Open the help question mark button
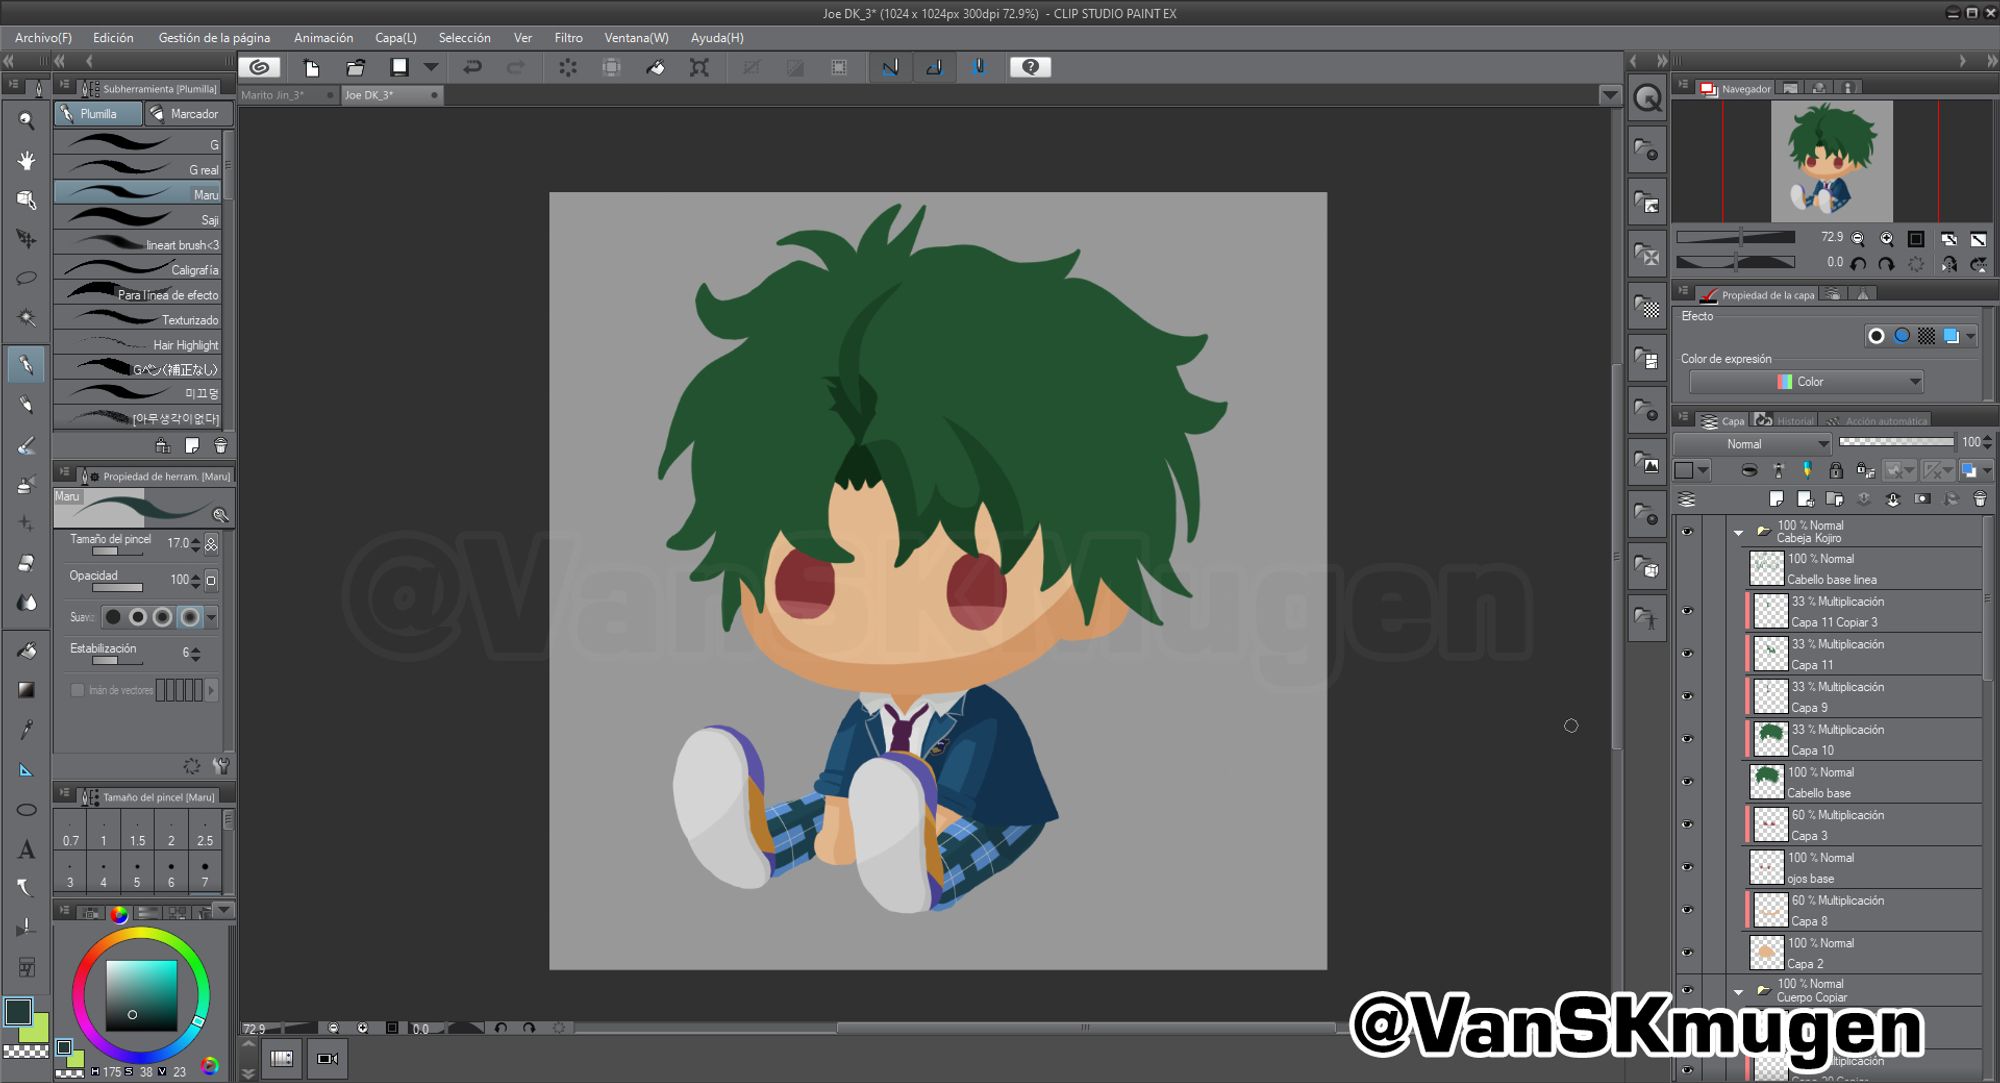The image size is (2000, 1083). [x=1030, y=67]
